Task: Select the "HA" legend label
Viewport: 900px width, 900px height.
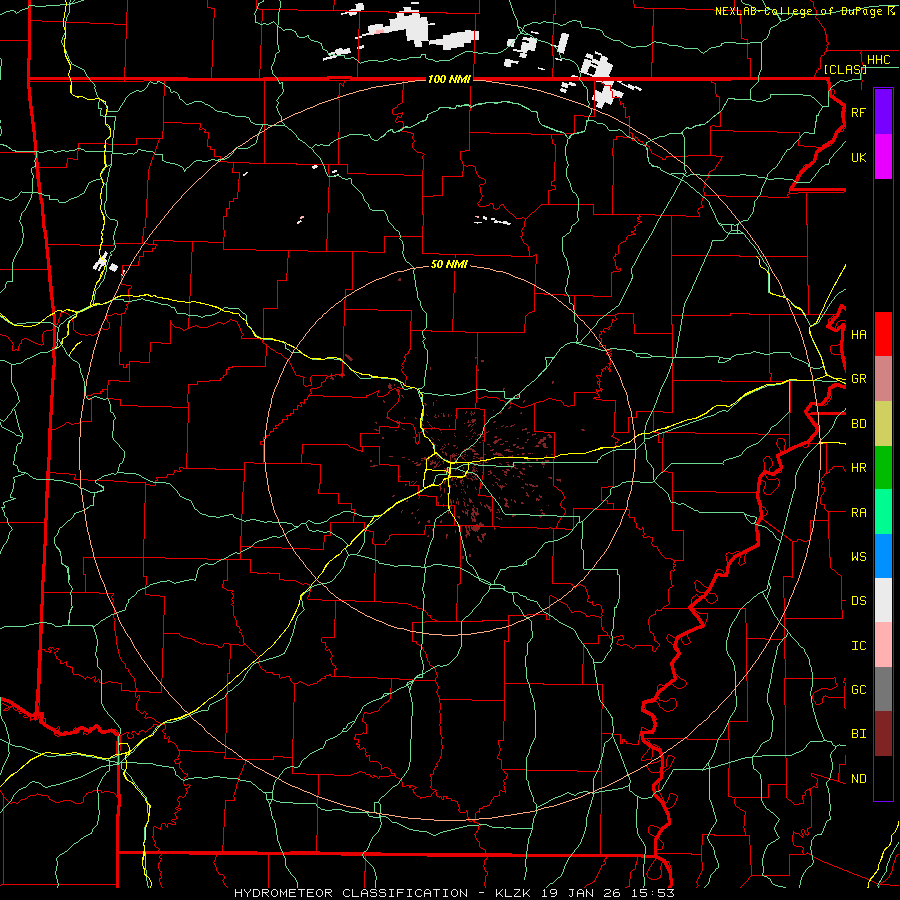Action: click(859, 334)
